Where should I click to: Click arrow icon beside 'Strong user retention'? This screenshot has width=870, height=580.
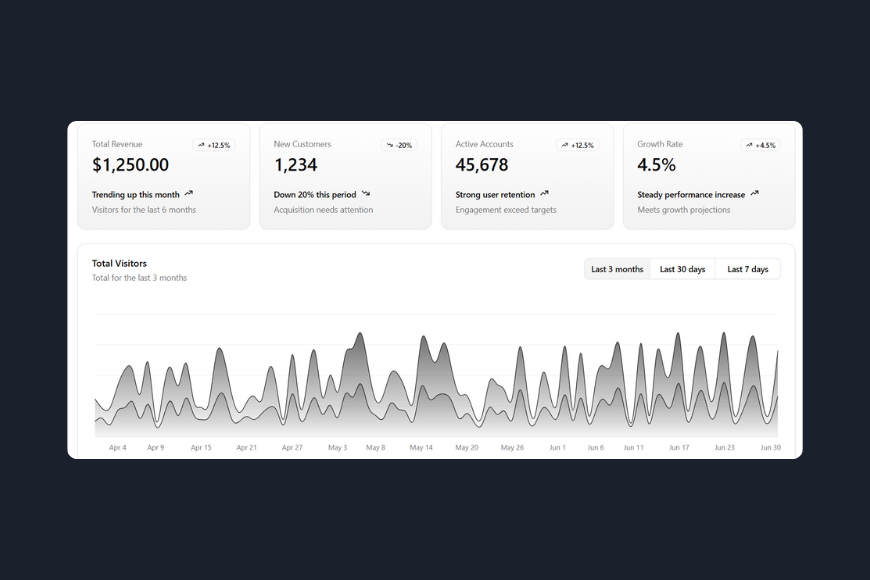(x=544, y=194)
